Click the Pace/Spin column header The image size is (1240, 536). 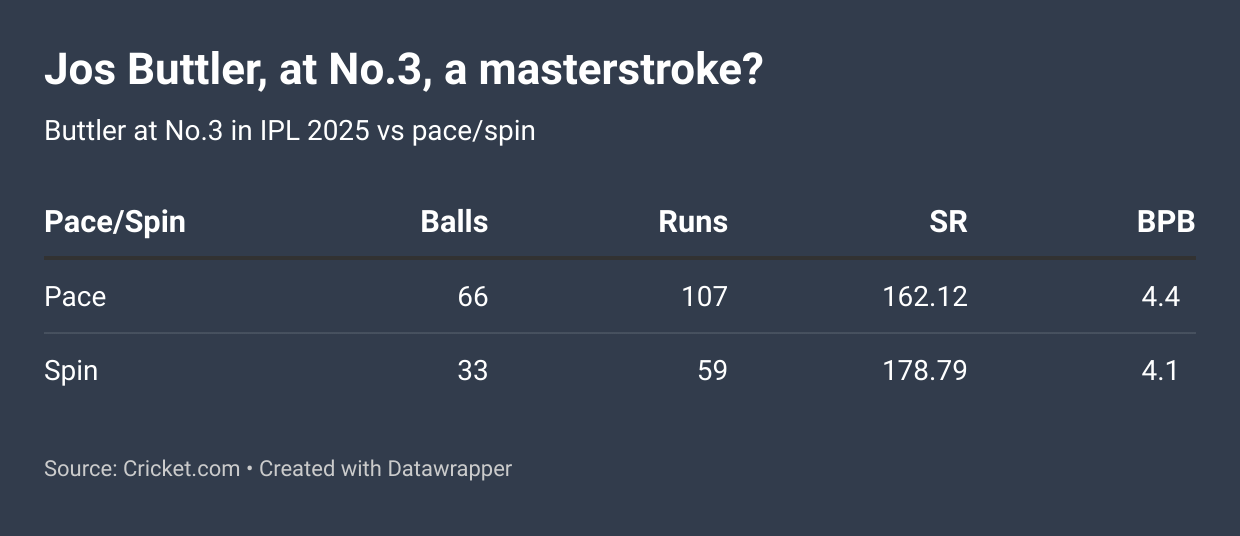pos(115,222)
